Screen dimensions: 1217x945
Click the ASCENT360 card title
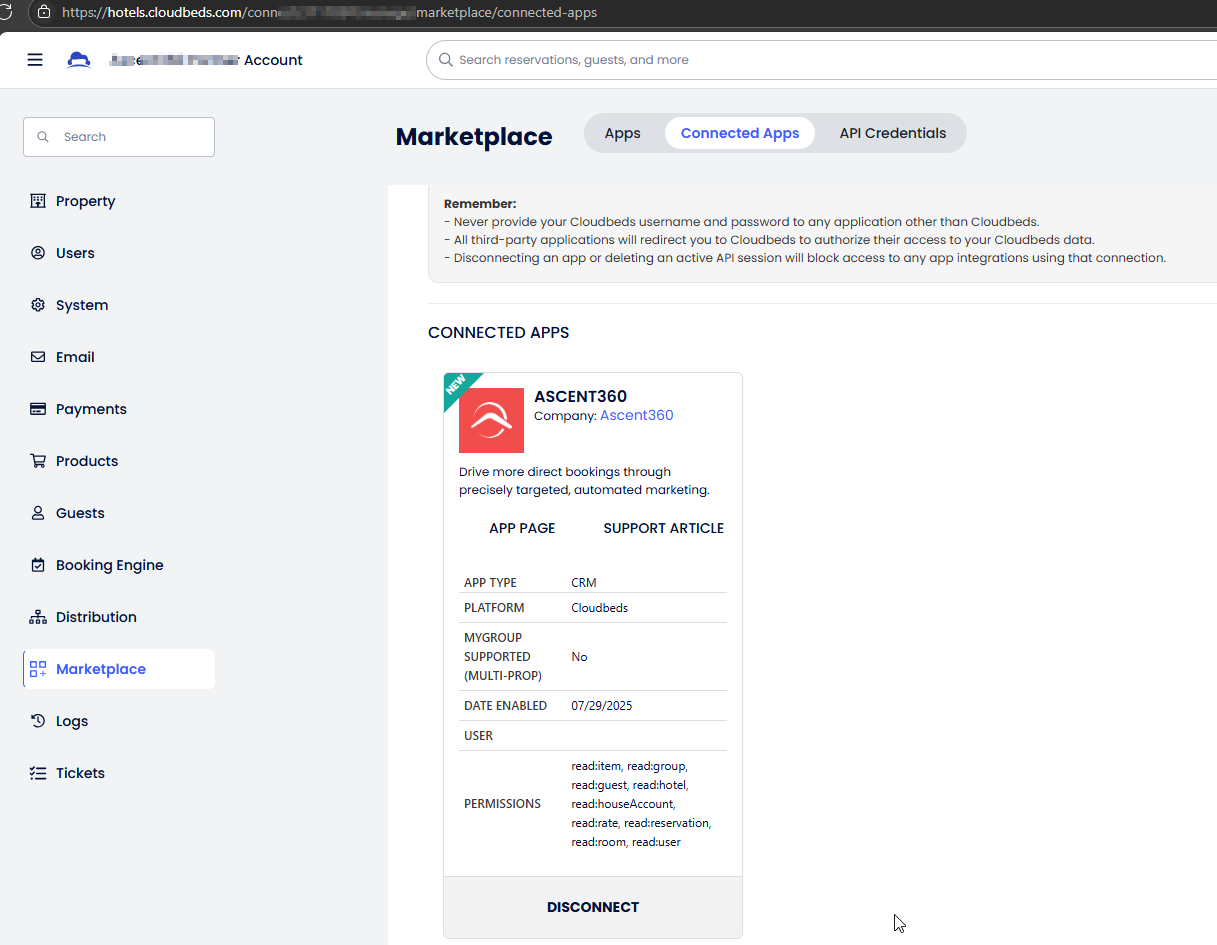click(x=581, y=396)
